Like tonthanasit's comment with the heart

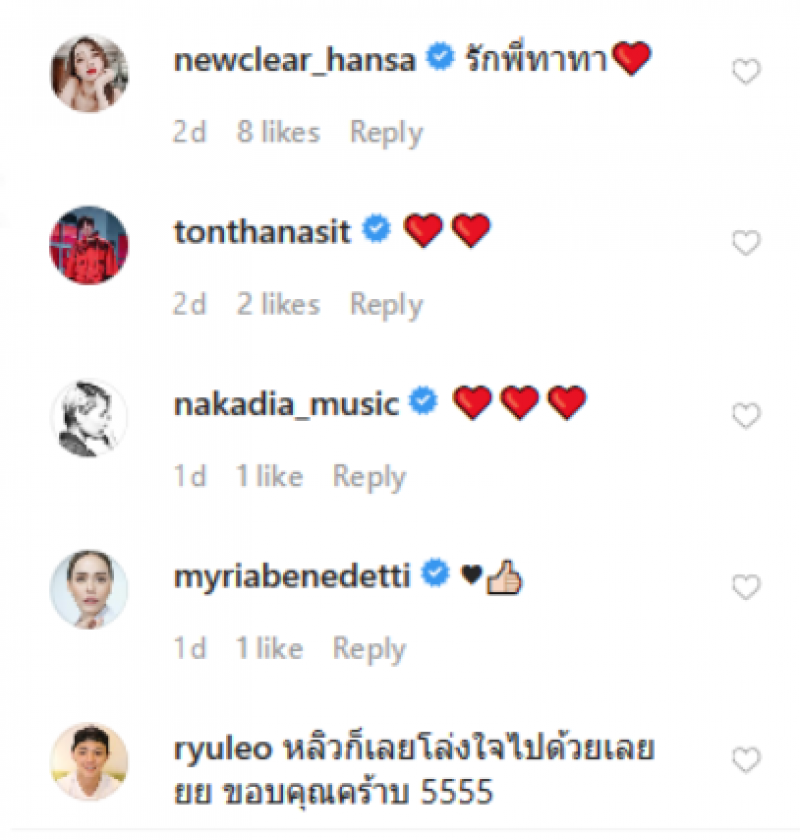tap(746, 243)
